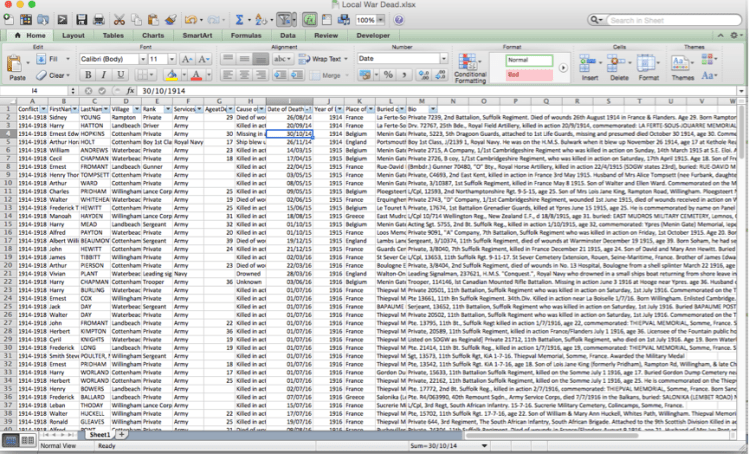Click the Paste clipboard icon

click(x=17, y=64)
